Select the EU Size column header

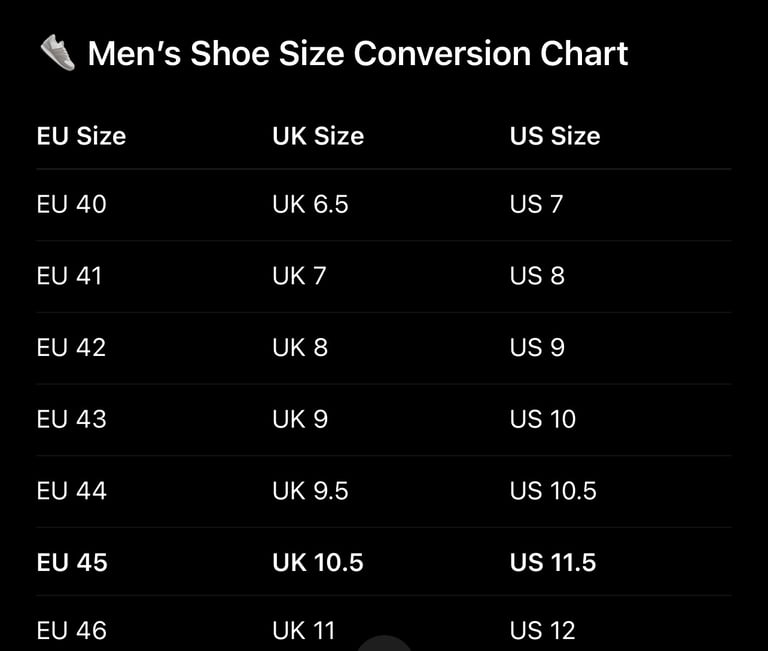click(81, 136)
